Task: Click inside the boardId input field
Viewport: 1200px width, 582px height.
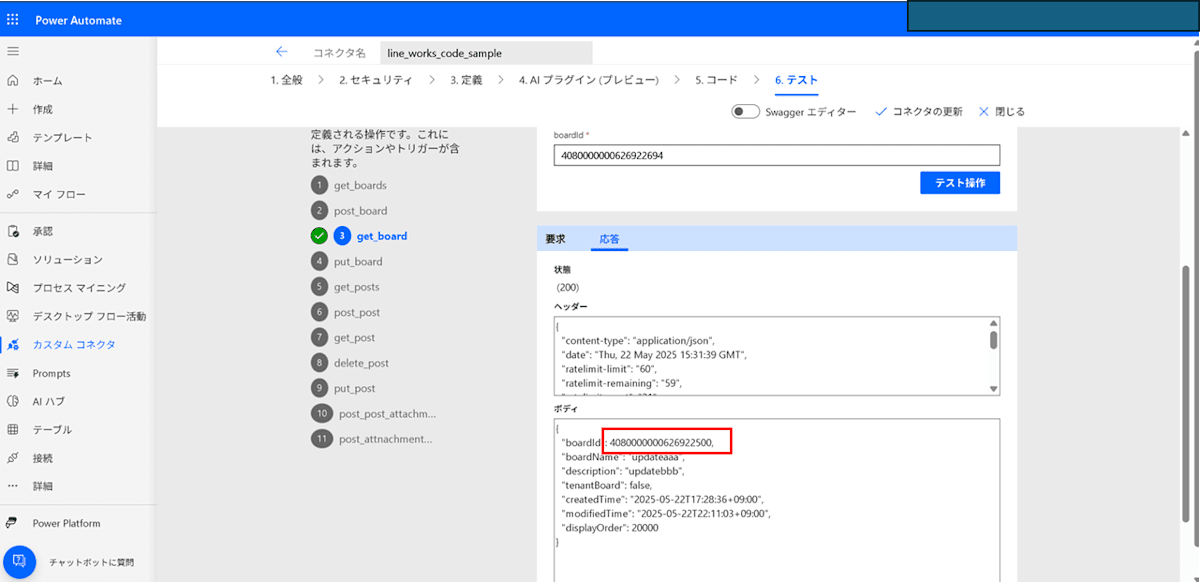Action: [x=777, y=155]
